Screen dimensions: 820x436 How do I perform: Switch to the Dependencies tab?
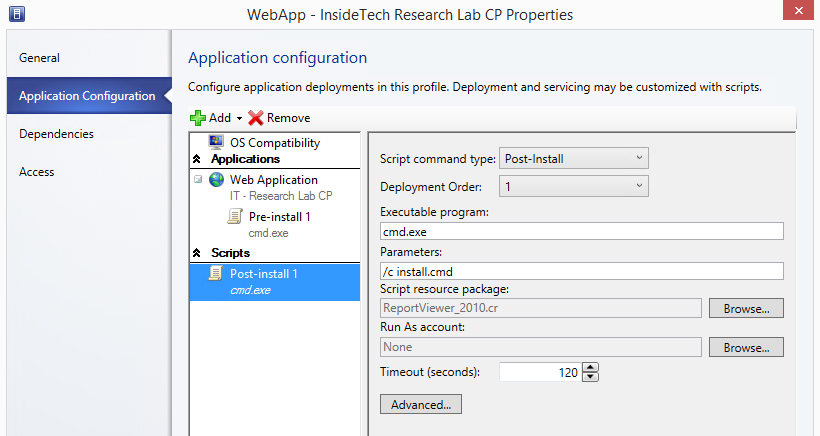click(x=56, y=134)
